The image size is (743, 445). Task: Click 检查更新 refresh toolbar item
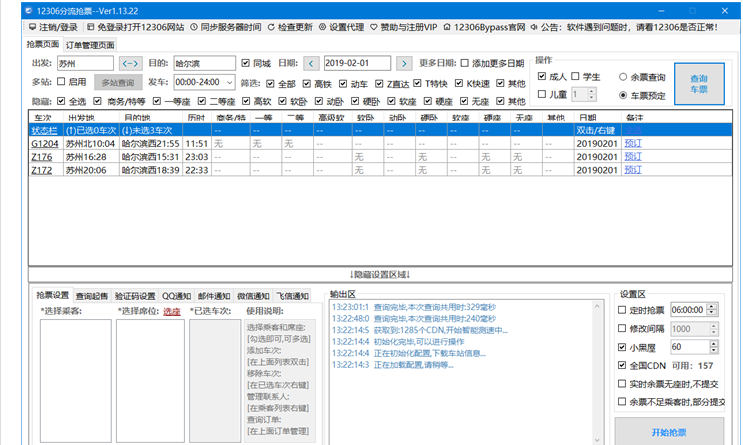(x=290, y=27)
